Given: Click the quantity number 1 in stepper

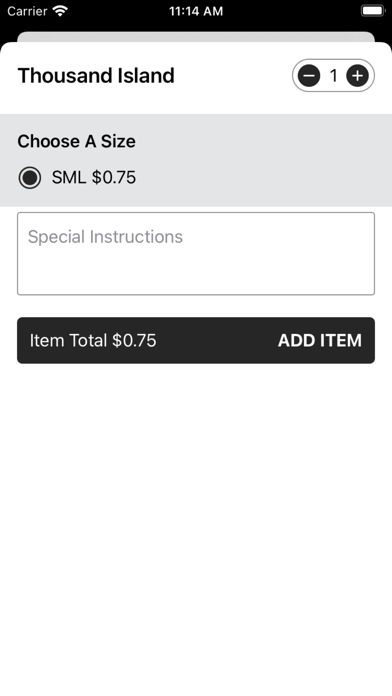Looking at the screenshot, I should (333, 76).
